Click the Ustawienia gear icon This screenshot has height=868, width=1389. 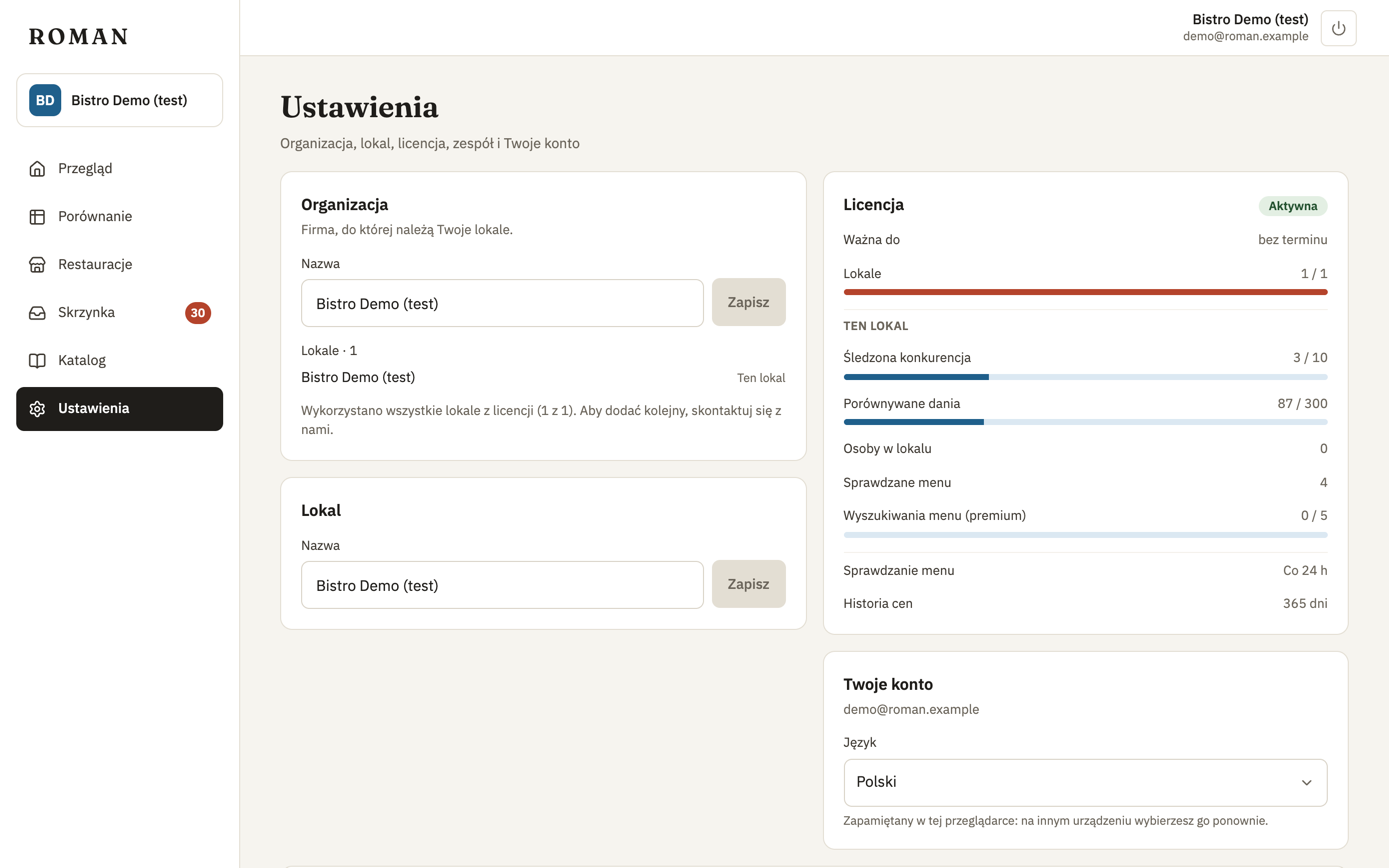pos(37,408)
